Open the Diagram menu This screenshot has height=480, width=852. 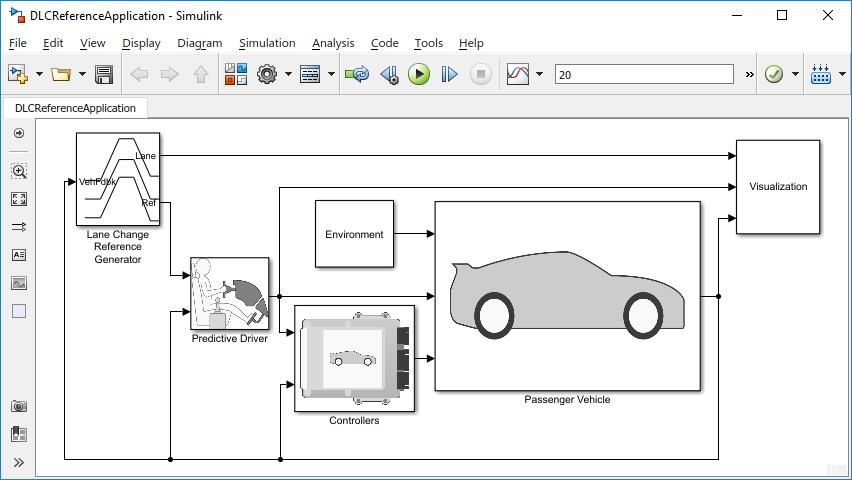click(x=199, y=43)
